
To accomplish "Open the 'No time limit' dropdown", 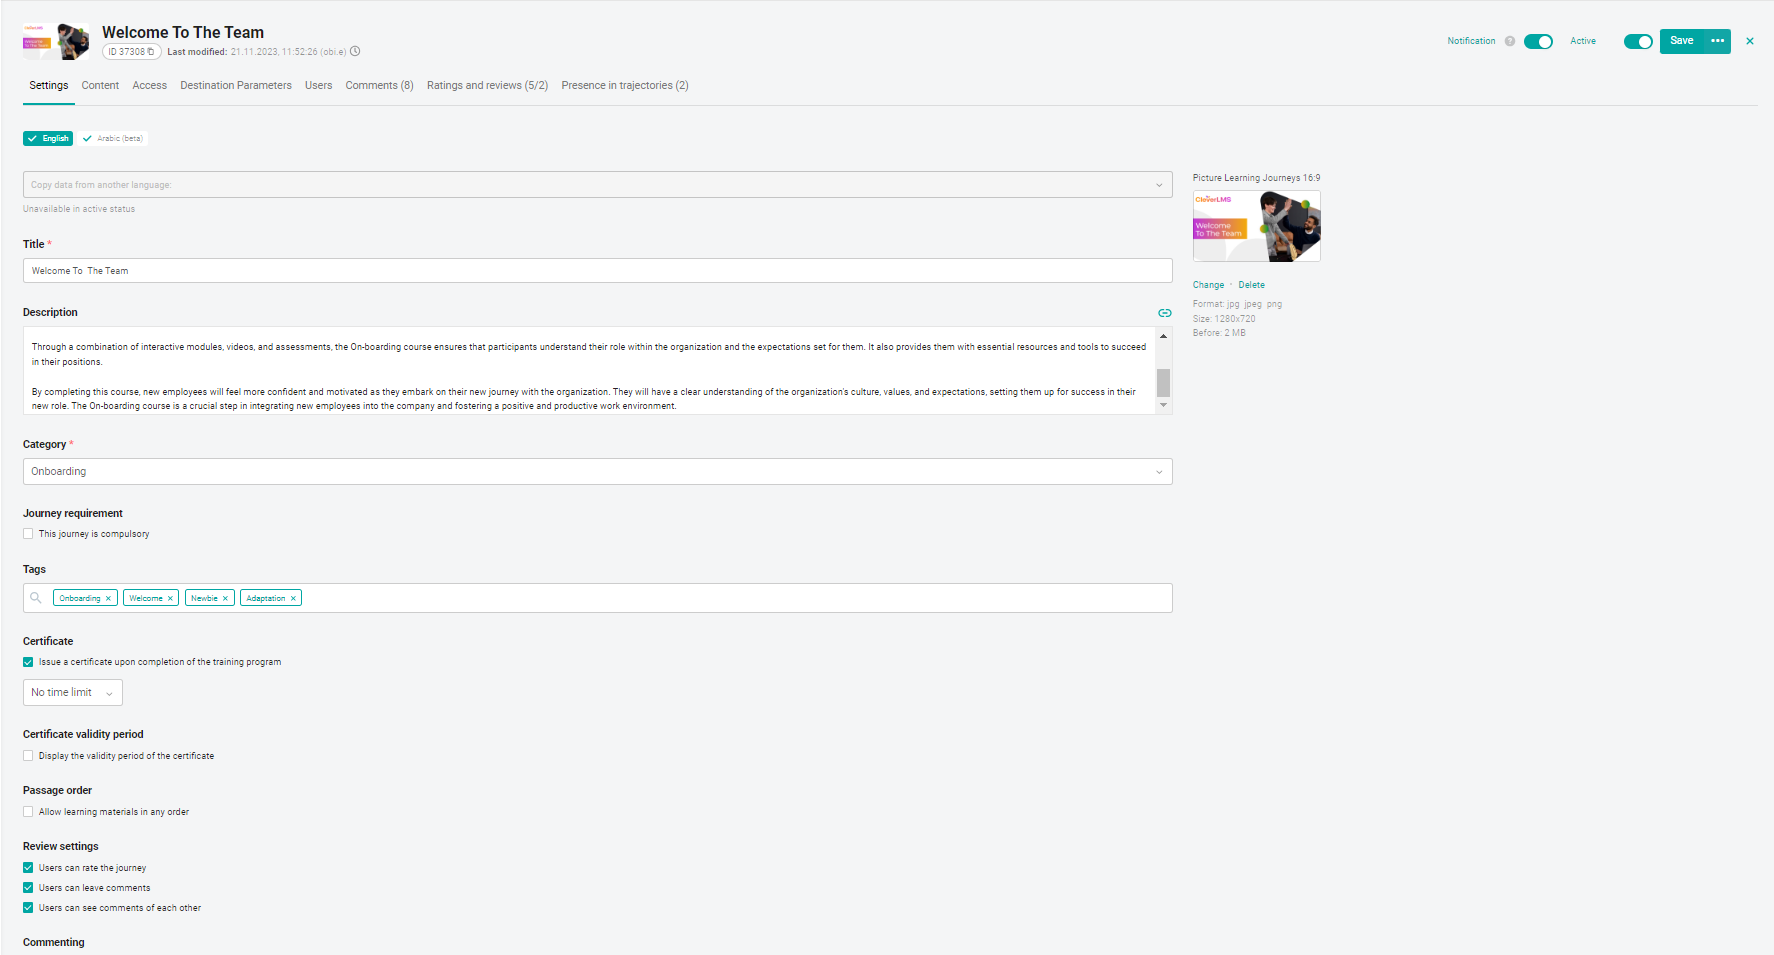I will click(73, 693).
